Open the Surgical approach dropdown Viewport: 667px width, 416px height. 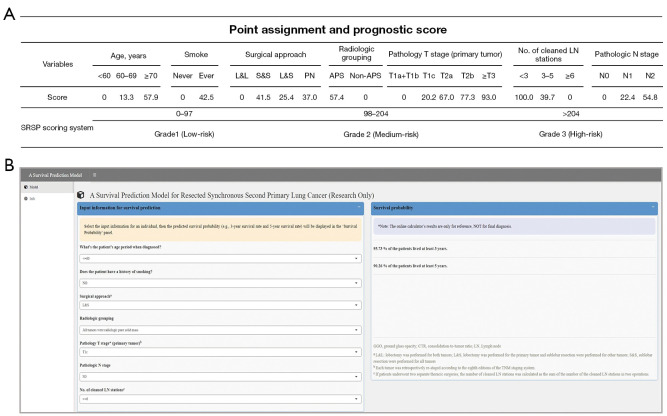tap(220, 305)
